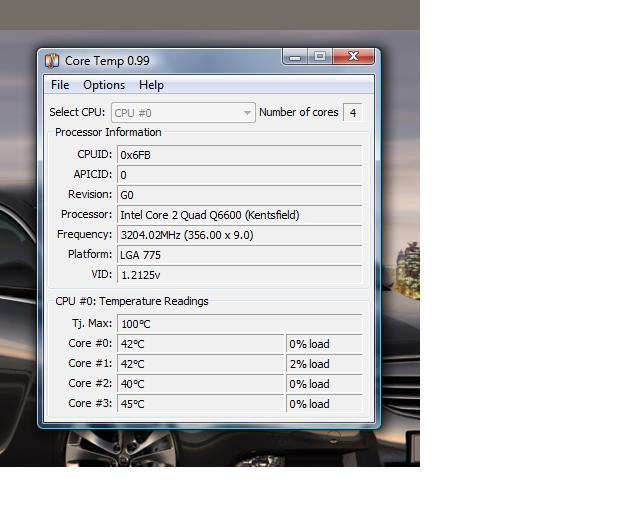Screen dimensions: 640x512
Task: Click the Core #3 load percentage
Action: click(x=324, y=404)
